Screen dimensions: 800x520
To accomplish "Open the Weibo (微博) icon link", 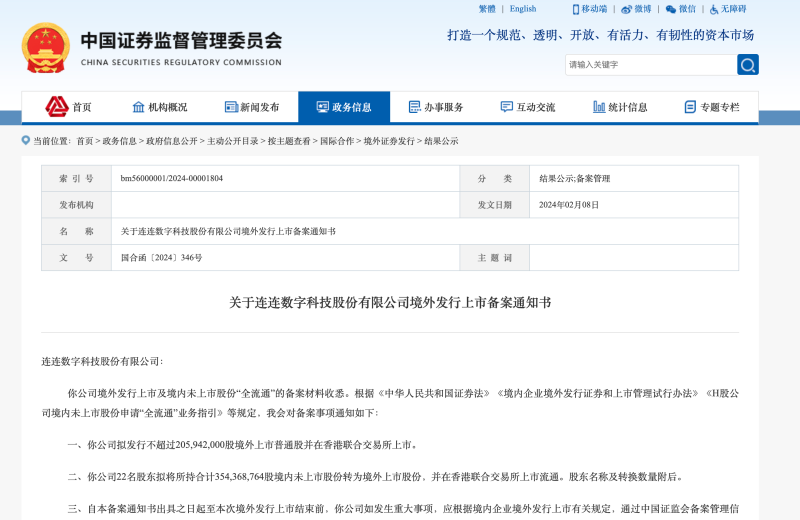I will pos(636,9).
